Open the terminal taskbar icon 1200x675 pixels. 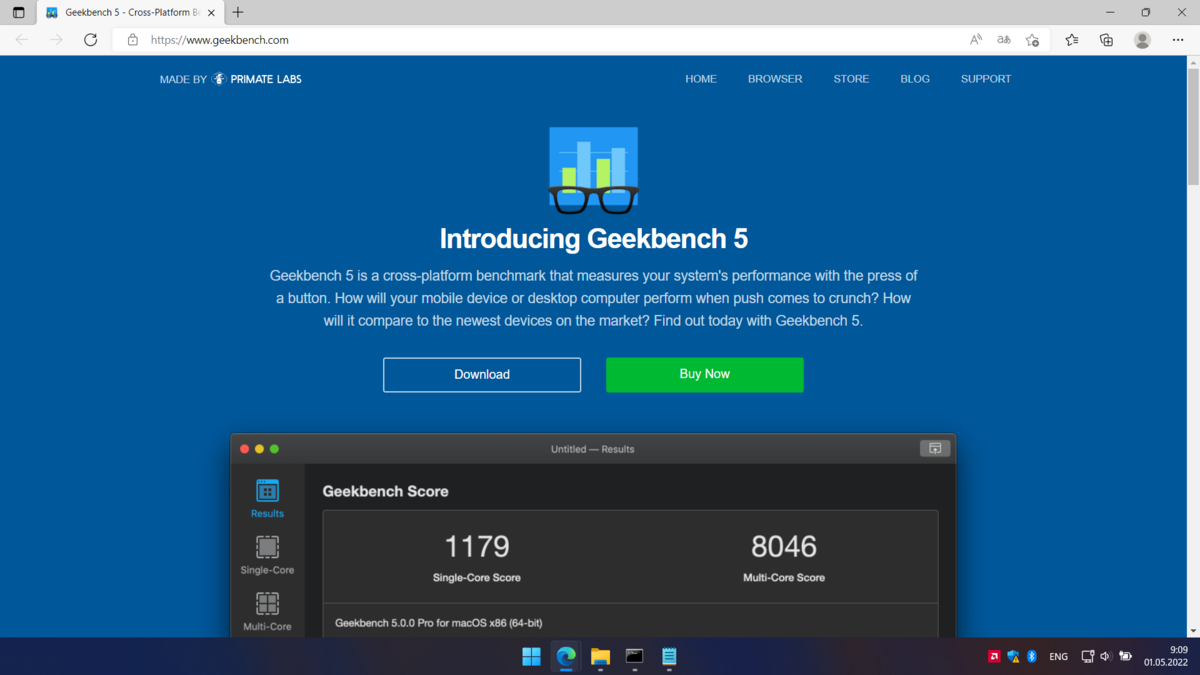click(x=634, y=657)
